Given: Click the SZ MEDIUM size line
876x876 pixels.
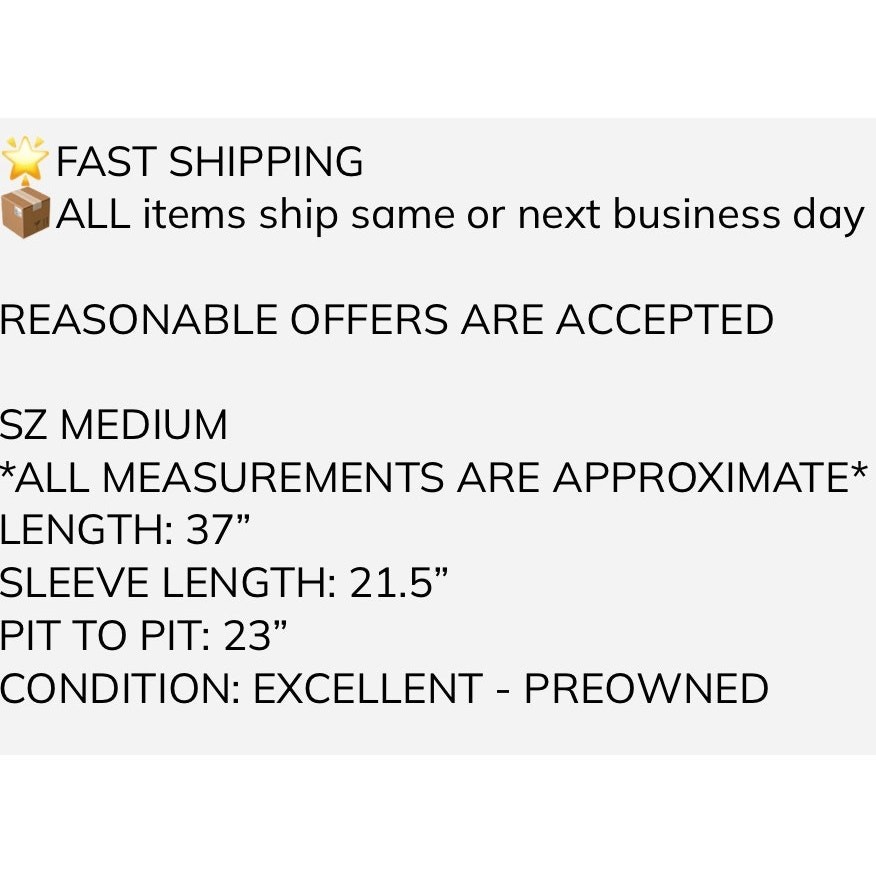Looking at the screenshot, I should (113, 425).
